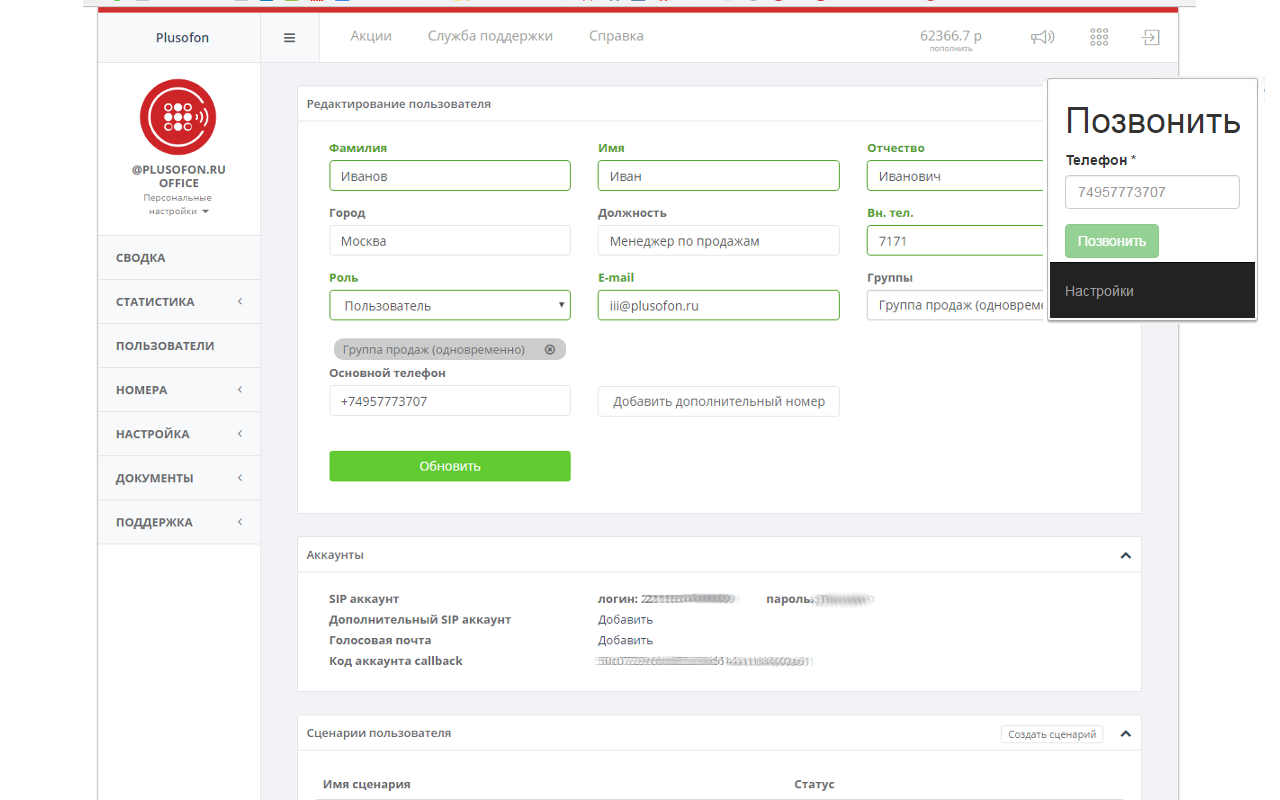Toggle the hamburger sidebar menu icon
The height and width of the screenshot is (800, 1280).
pos(289,38)
